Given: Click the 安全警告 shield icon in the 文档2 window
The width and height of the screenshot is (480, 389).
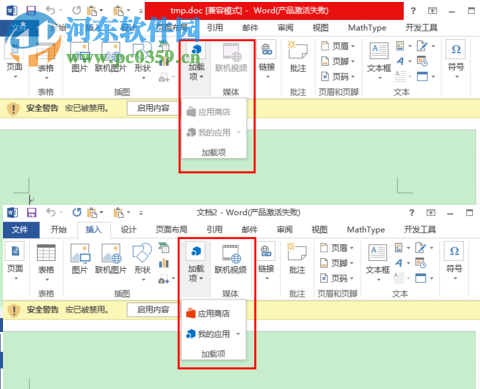Looking at the screenshot, I should 14,310.
